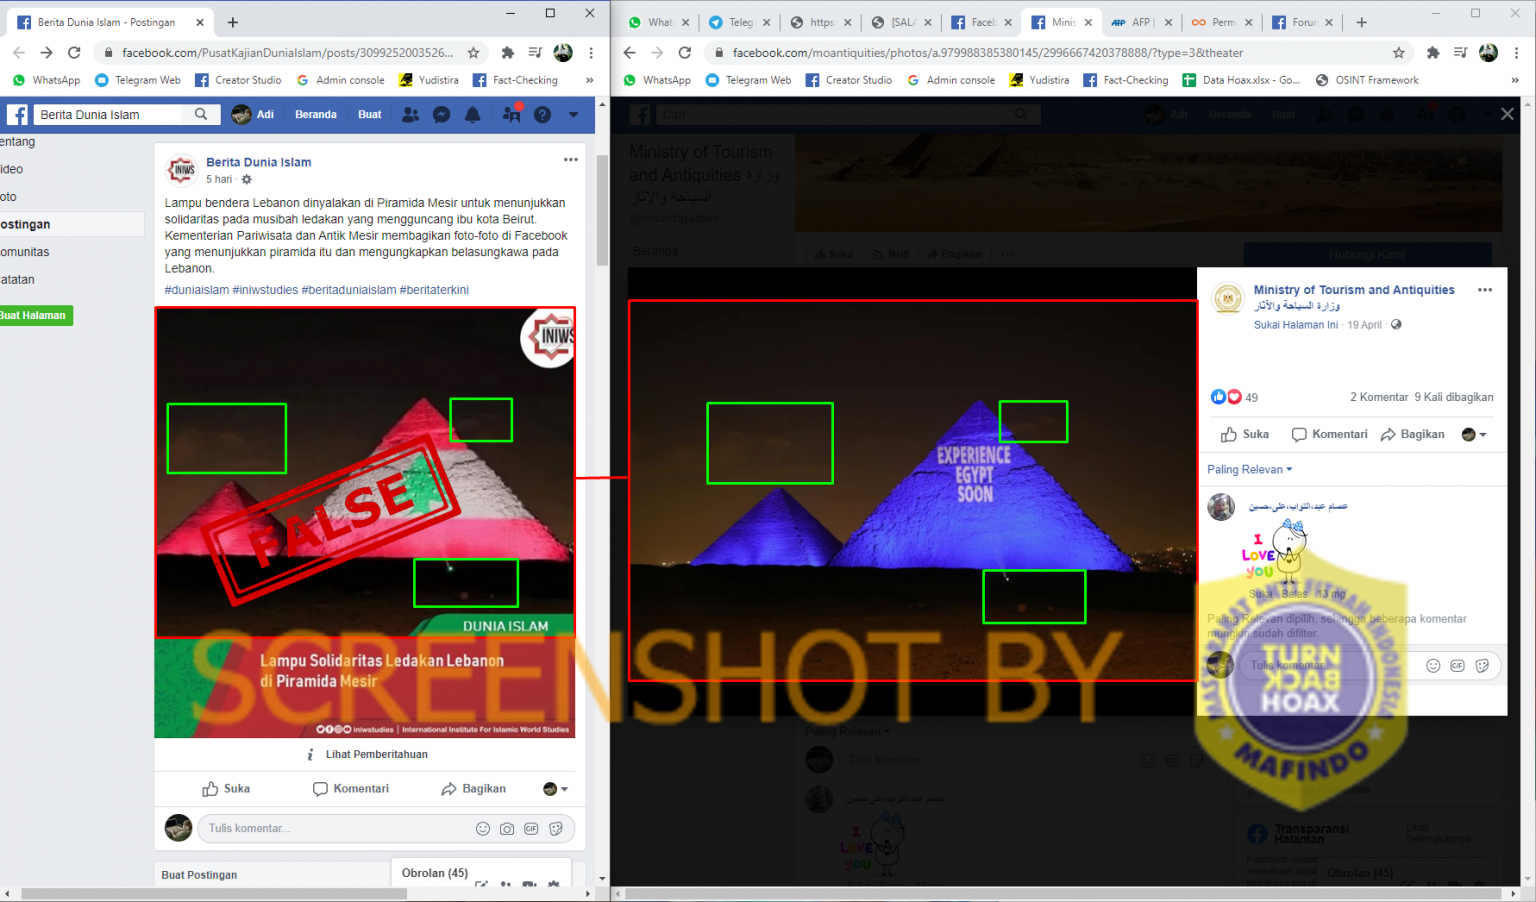Open notifications bell in Facebook bar
This screenshot has width=1536, height=902.
point(472,115)
